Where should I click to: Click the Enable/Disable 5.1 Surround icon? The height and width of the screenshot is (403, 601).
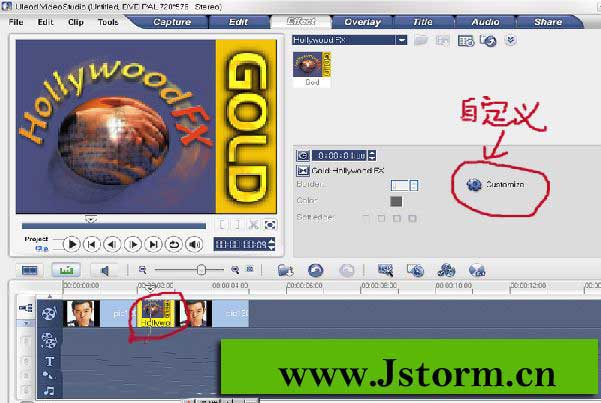coord(477,271)
